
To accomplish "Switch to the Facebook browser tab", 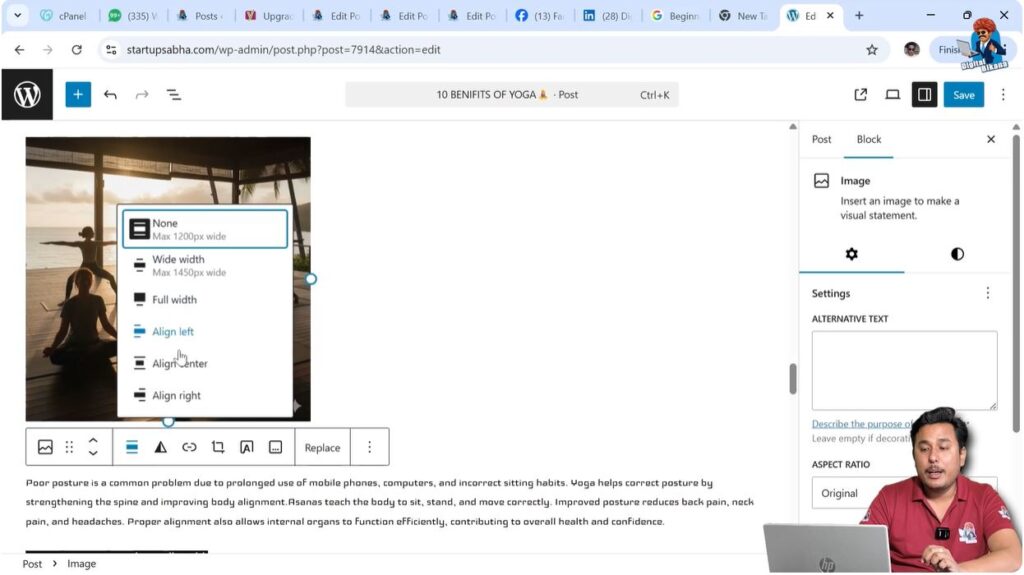I will point(539,16).
